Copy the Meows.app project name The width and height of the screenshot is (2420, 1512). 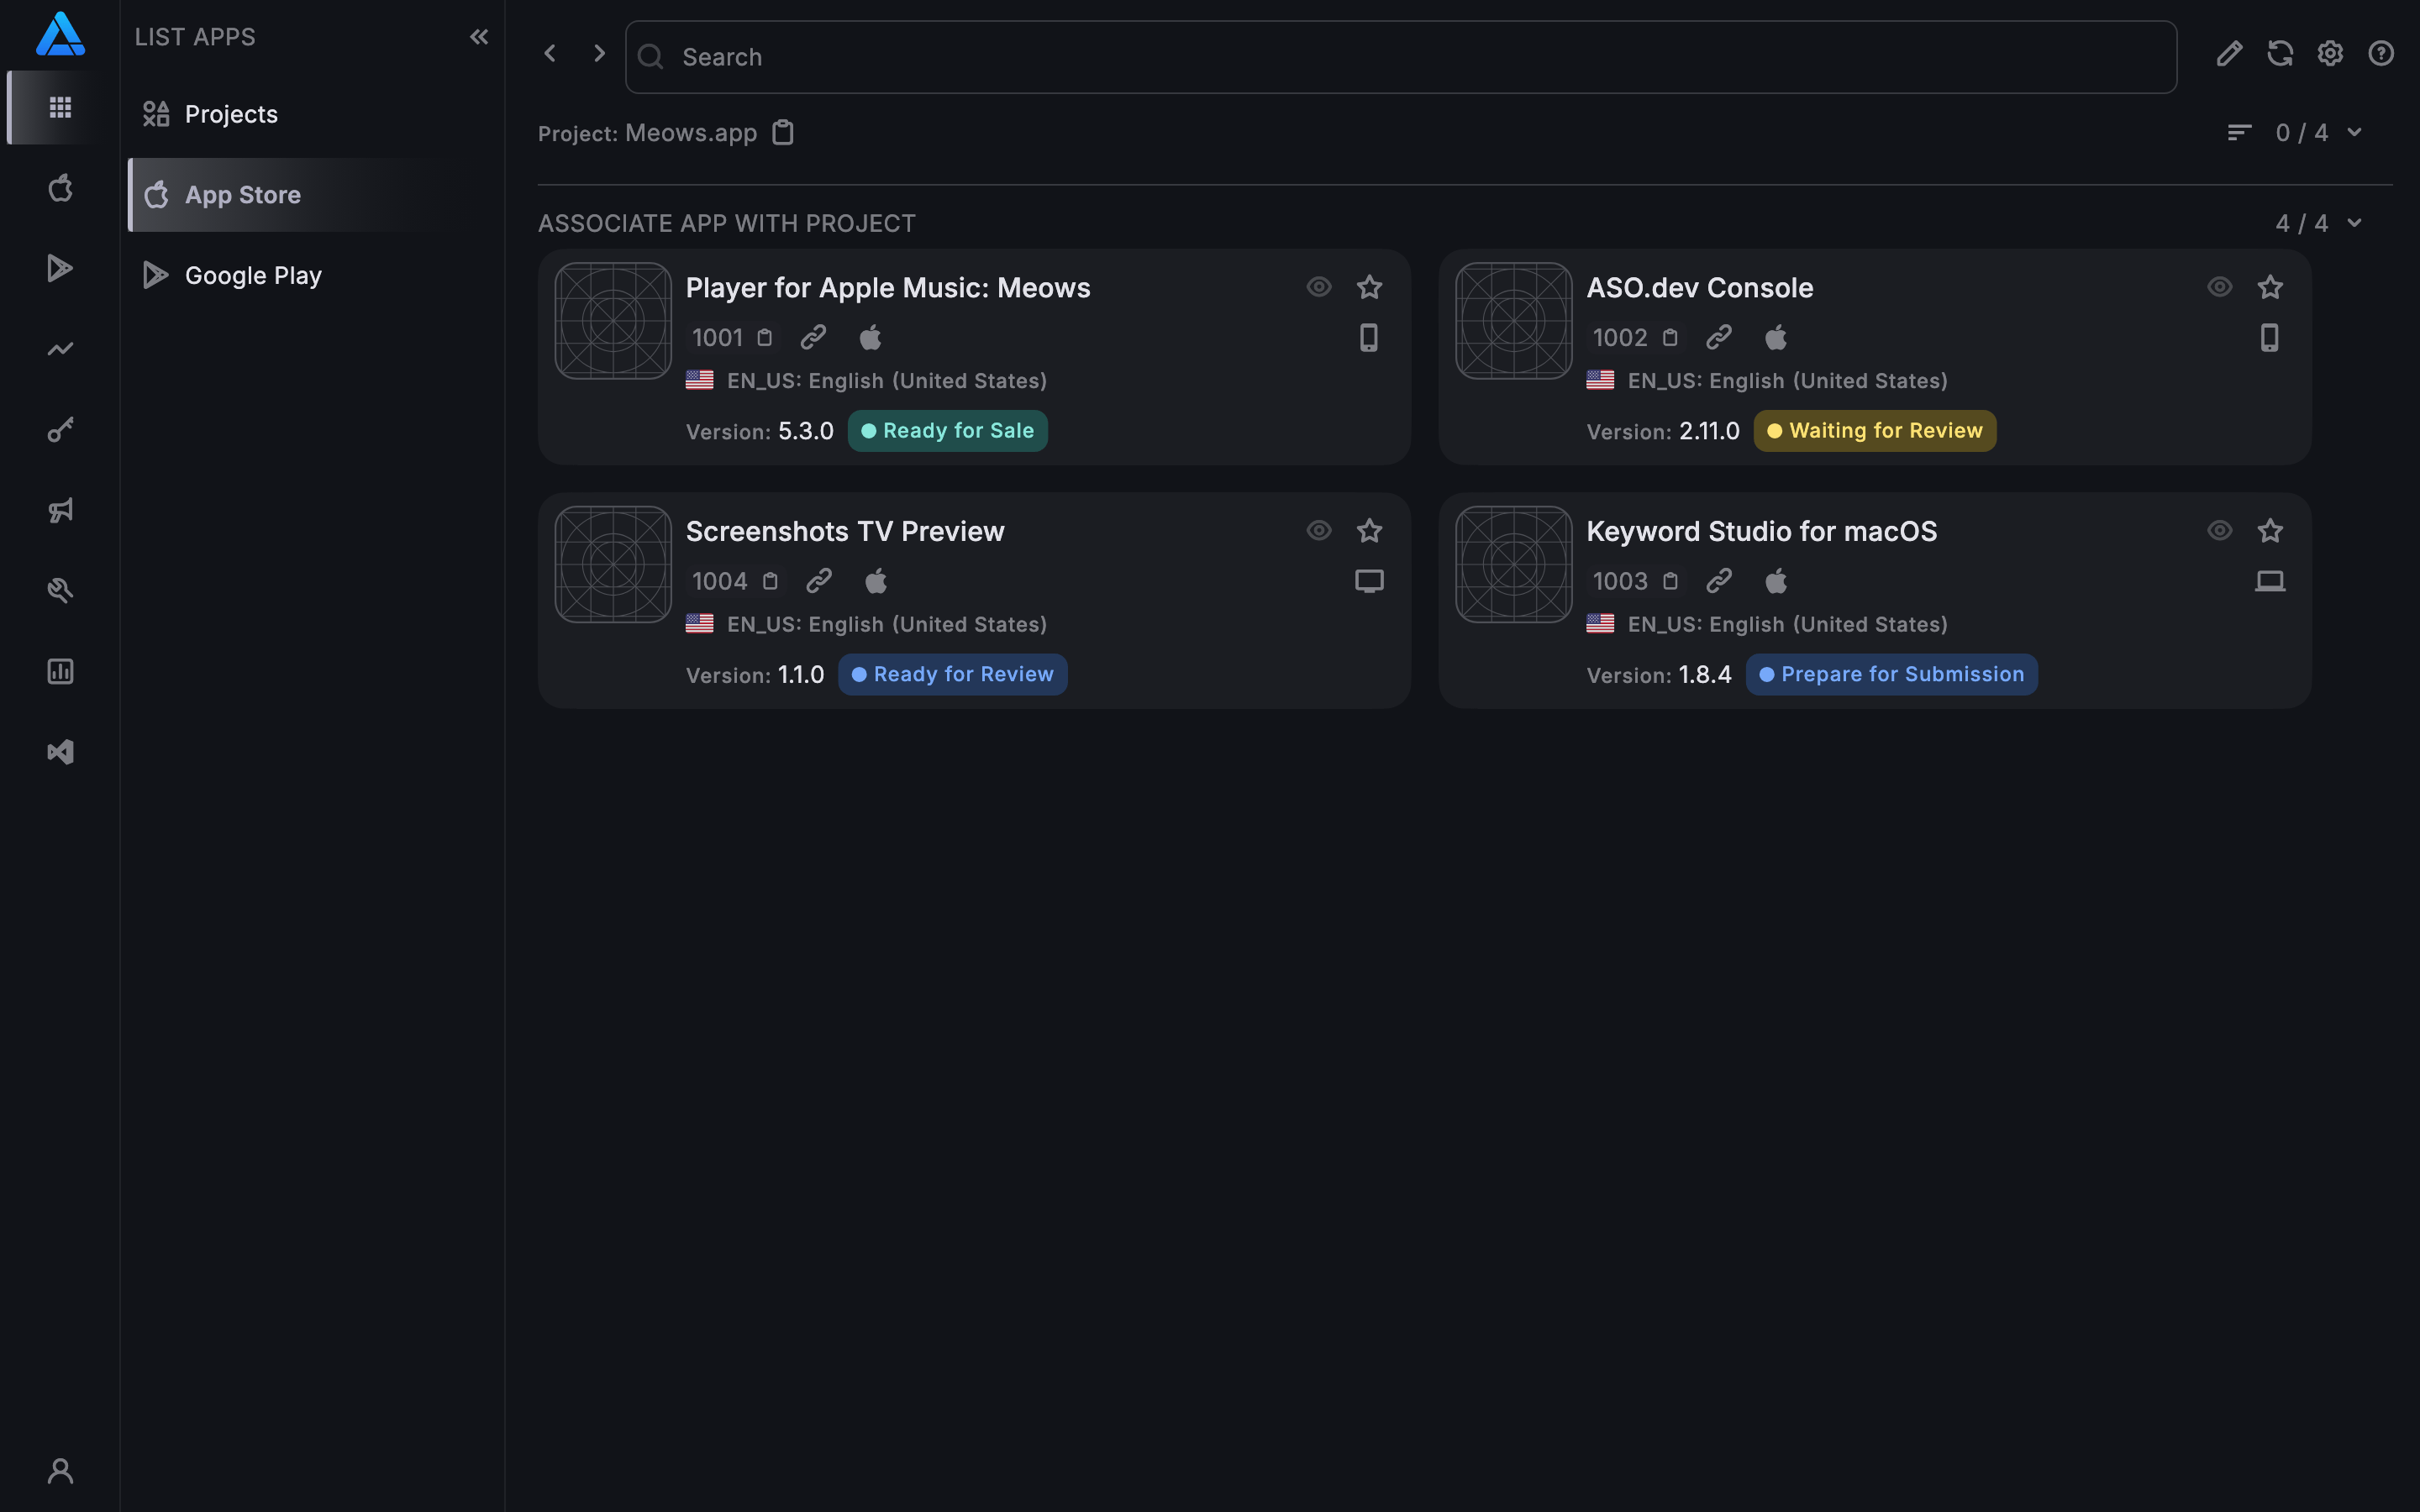coord(783,132)
